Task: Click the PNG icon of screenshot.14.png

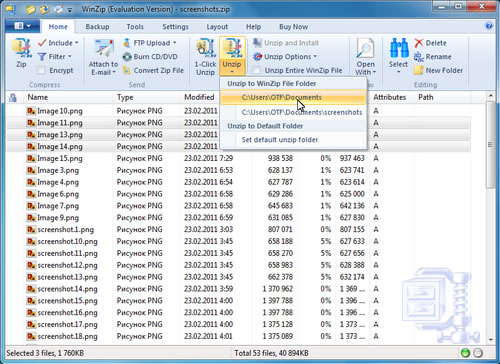Action: (31, 289)
